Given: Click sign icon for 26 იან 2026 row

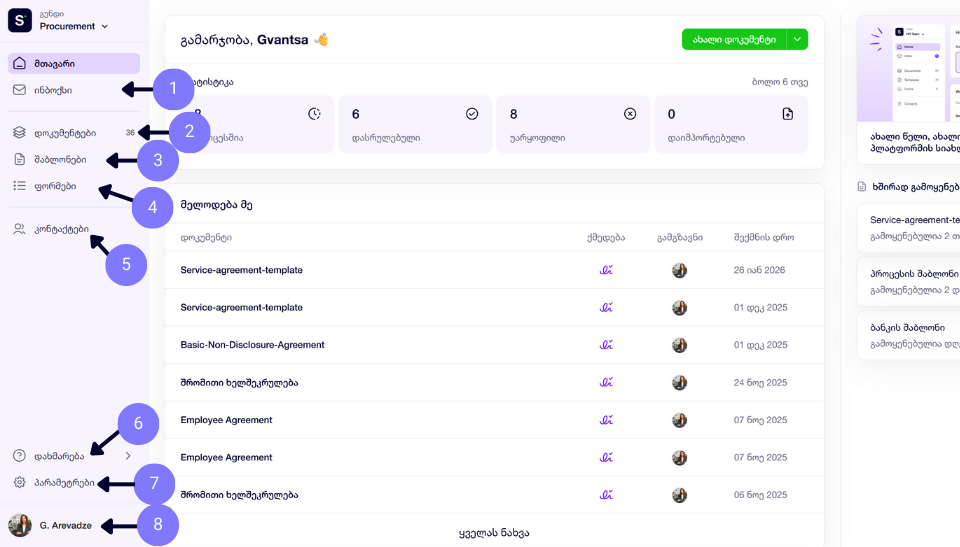Looking at the screenshot, I should point(606,270).
